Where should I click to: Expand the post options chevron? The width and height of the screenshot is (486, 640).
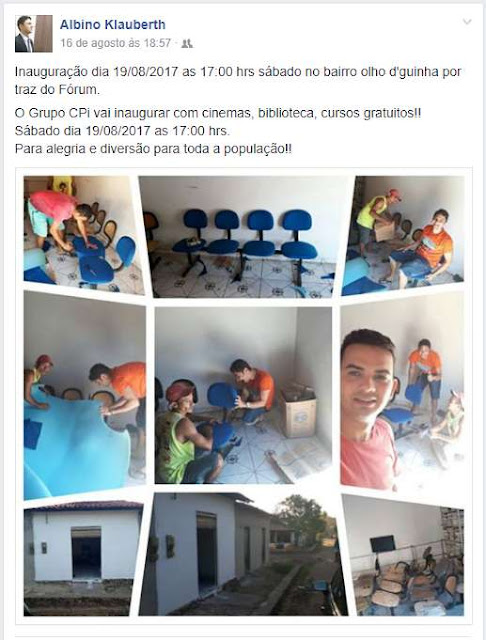pos(467,22)
